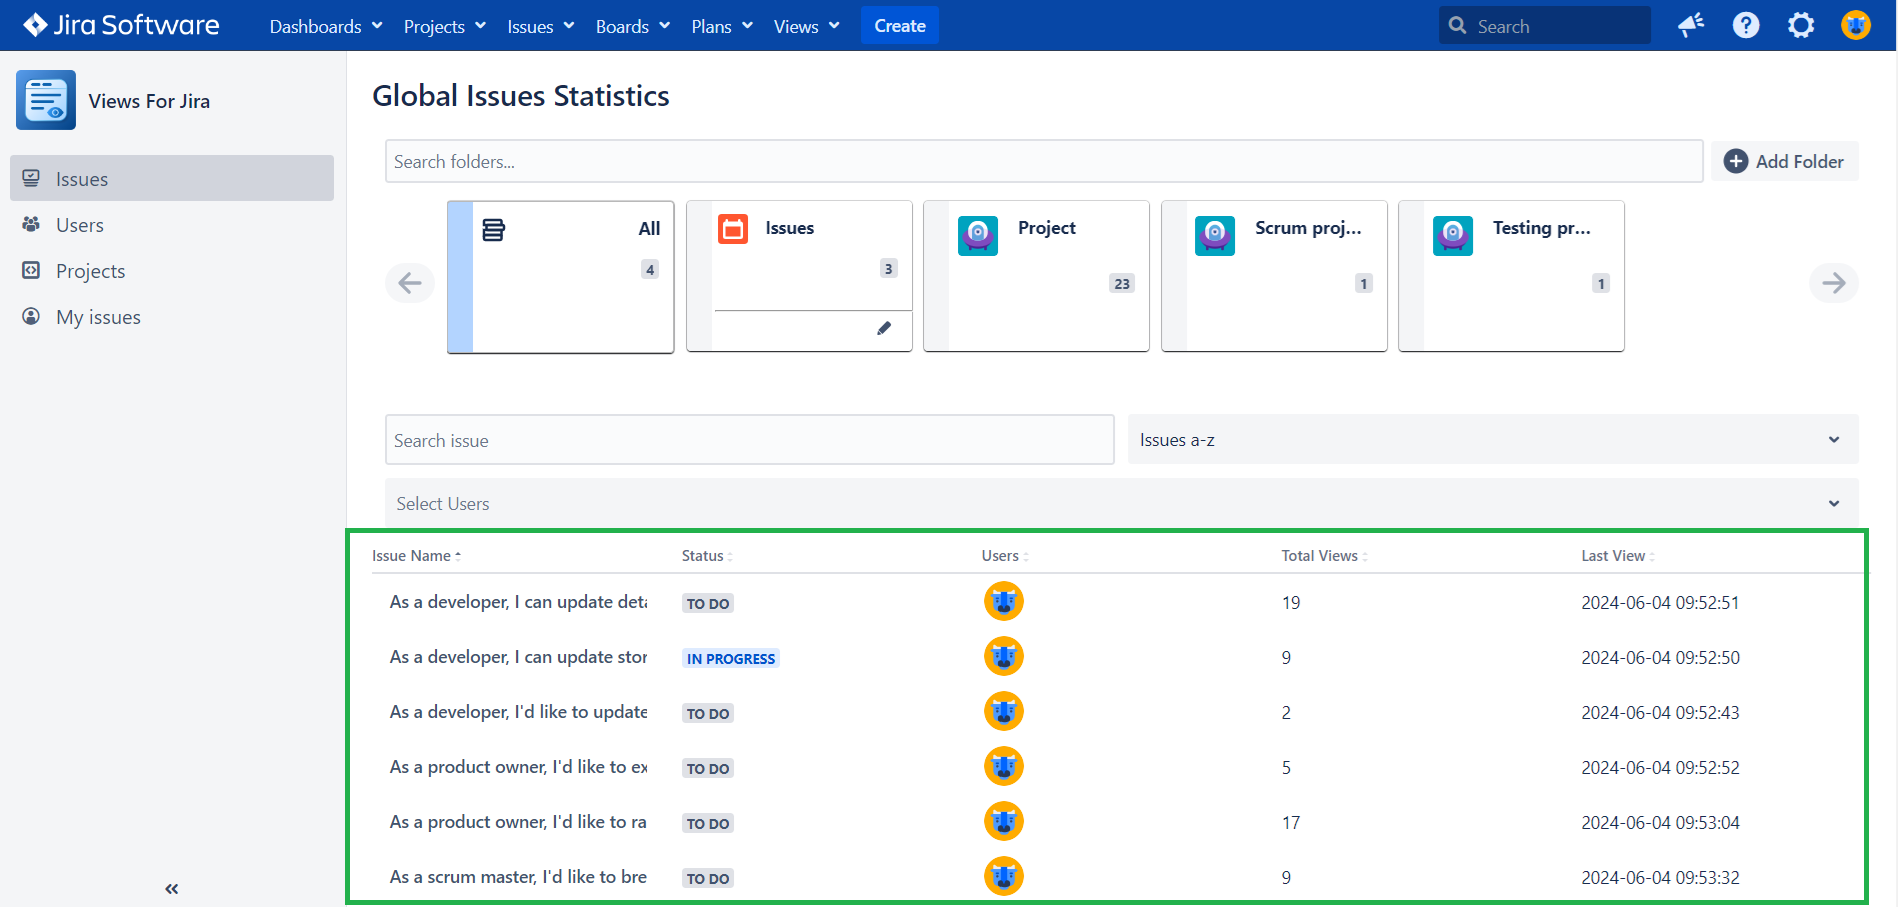Click the user profile avatar in header
Viewport: 1898px width, 907px height.
click(x=1855, y=26)
